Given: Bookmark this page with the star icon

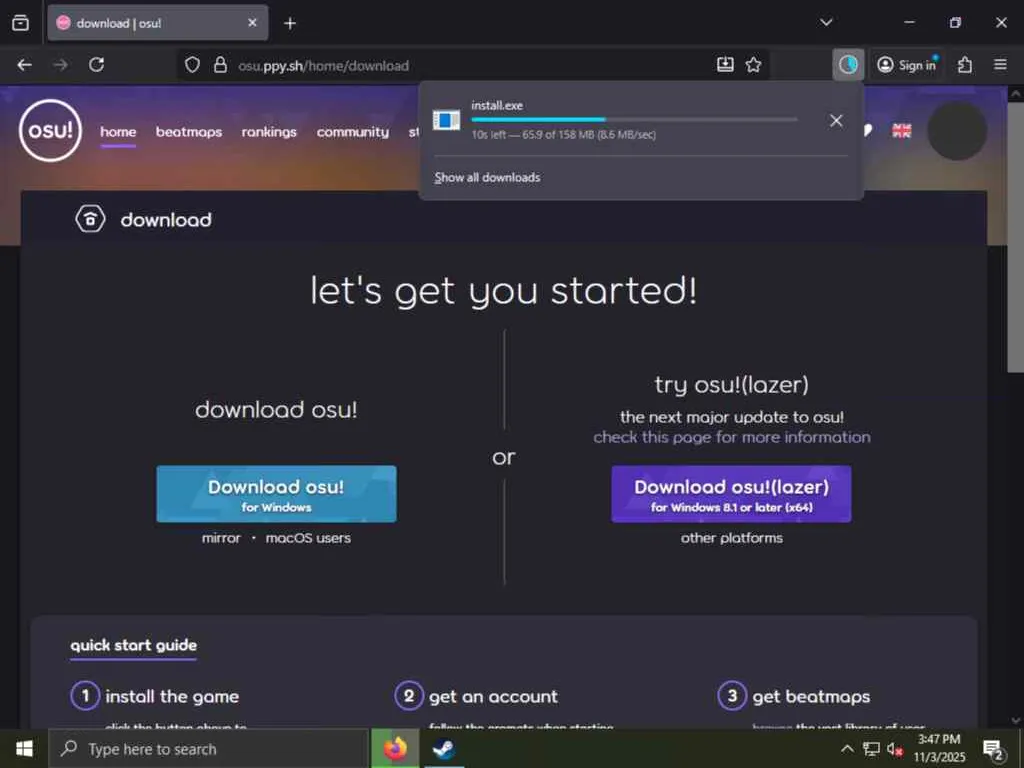Looking at the screenshot, I should tap(754, 65).
